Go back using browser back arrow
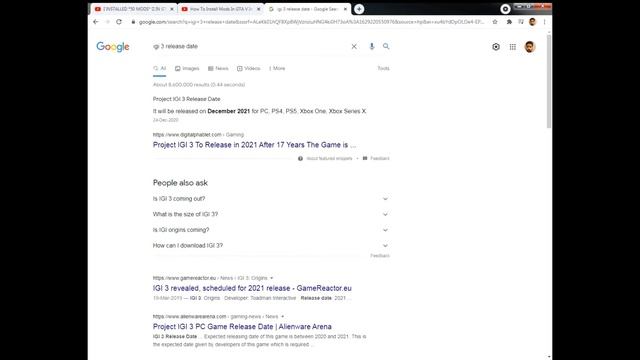 (x=96, y=22)
